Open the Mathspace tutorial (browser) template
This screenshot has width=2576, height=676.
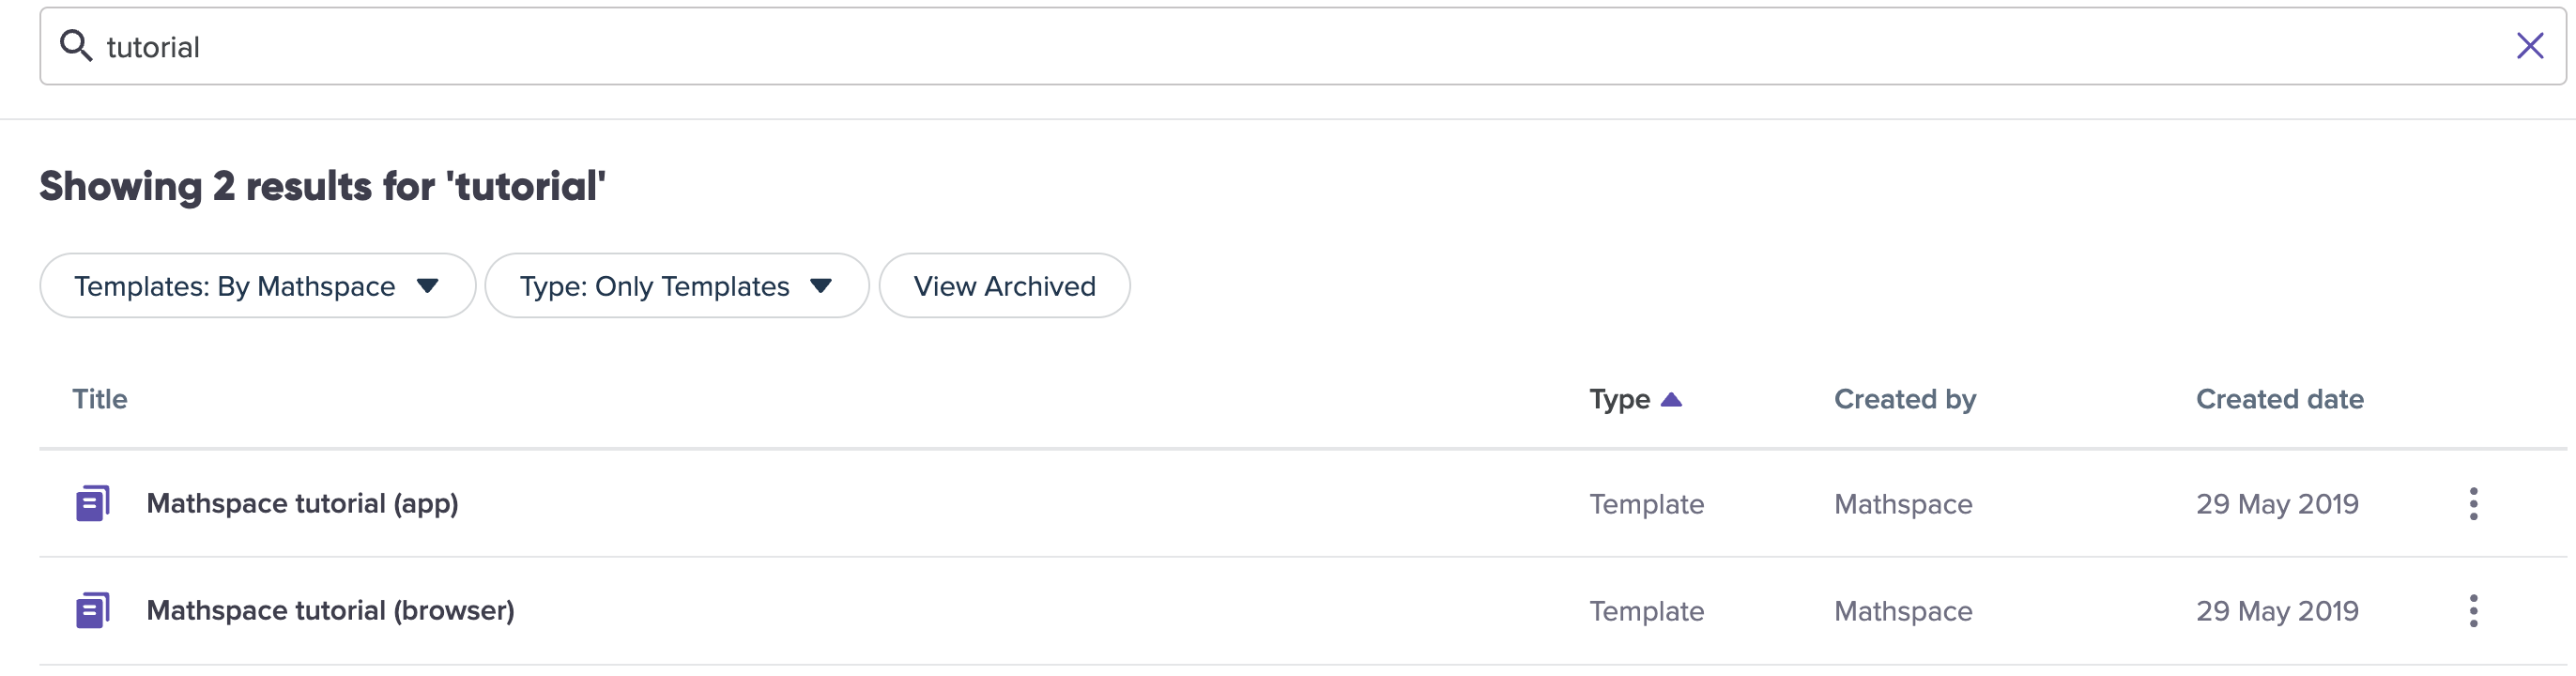(330, 610)
